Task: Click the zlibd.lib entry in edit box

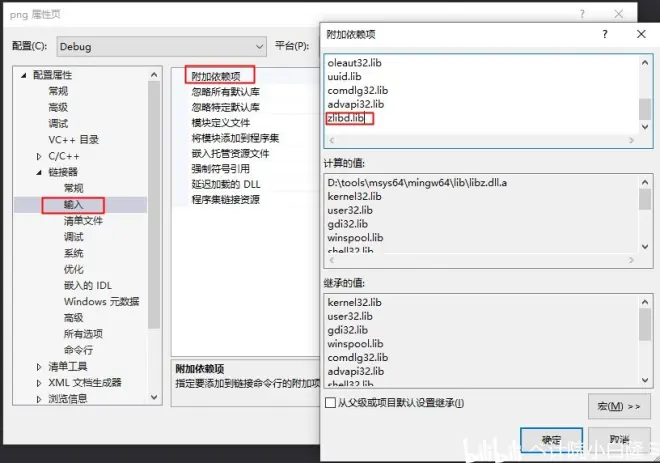Action: click(346, 118)
